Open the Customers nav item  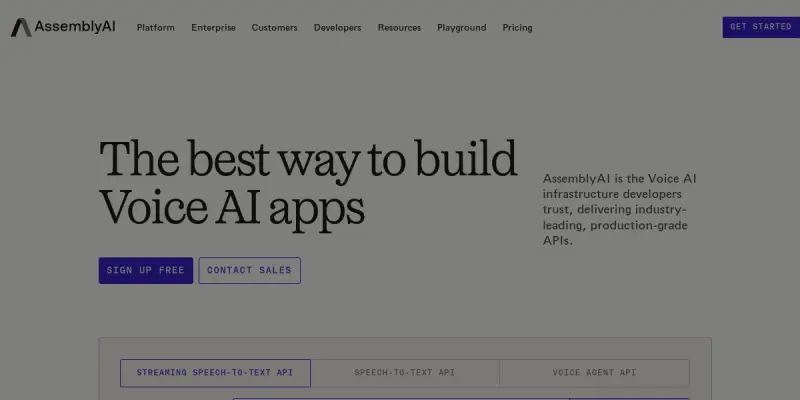click(274, 28)
